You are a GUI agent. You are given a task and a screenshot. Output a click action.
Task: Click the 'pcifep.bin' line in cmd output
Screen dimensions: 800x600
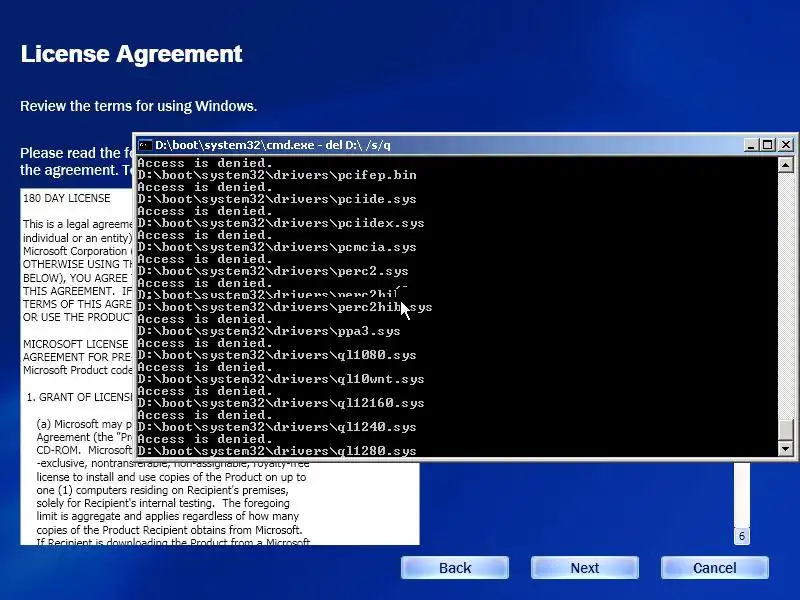point(277,175)
